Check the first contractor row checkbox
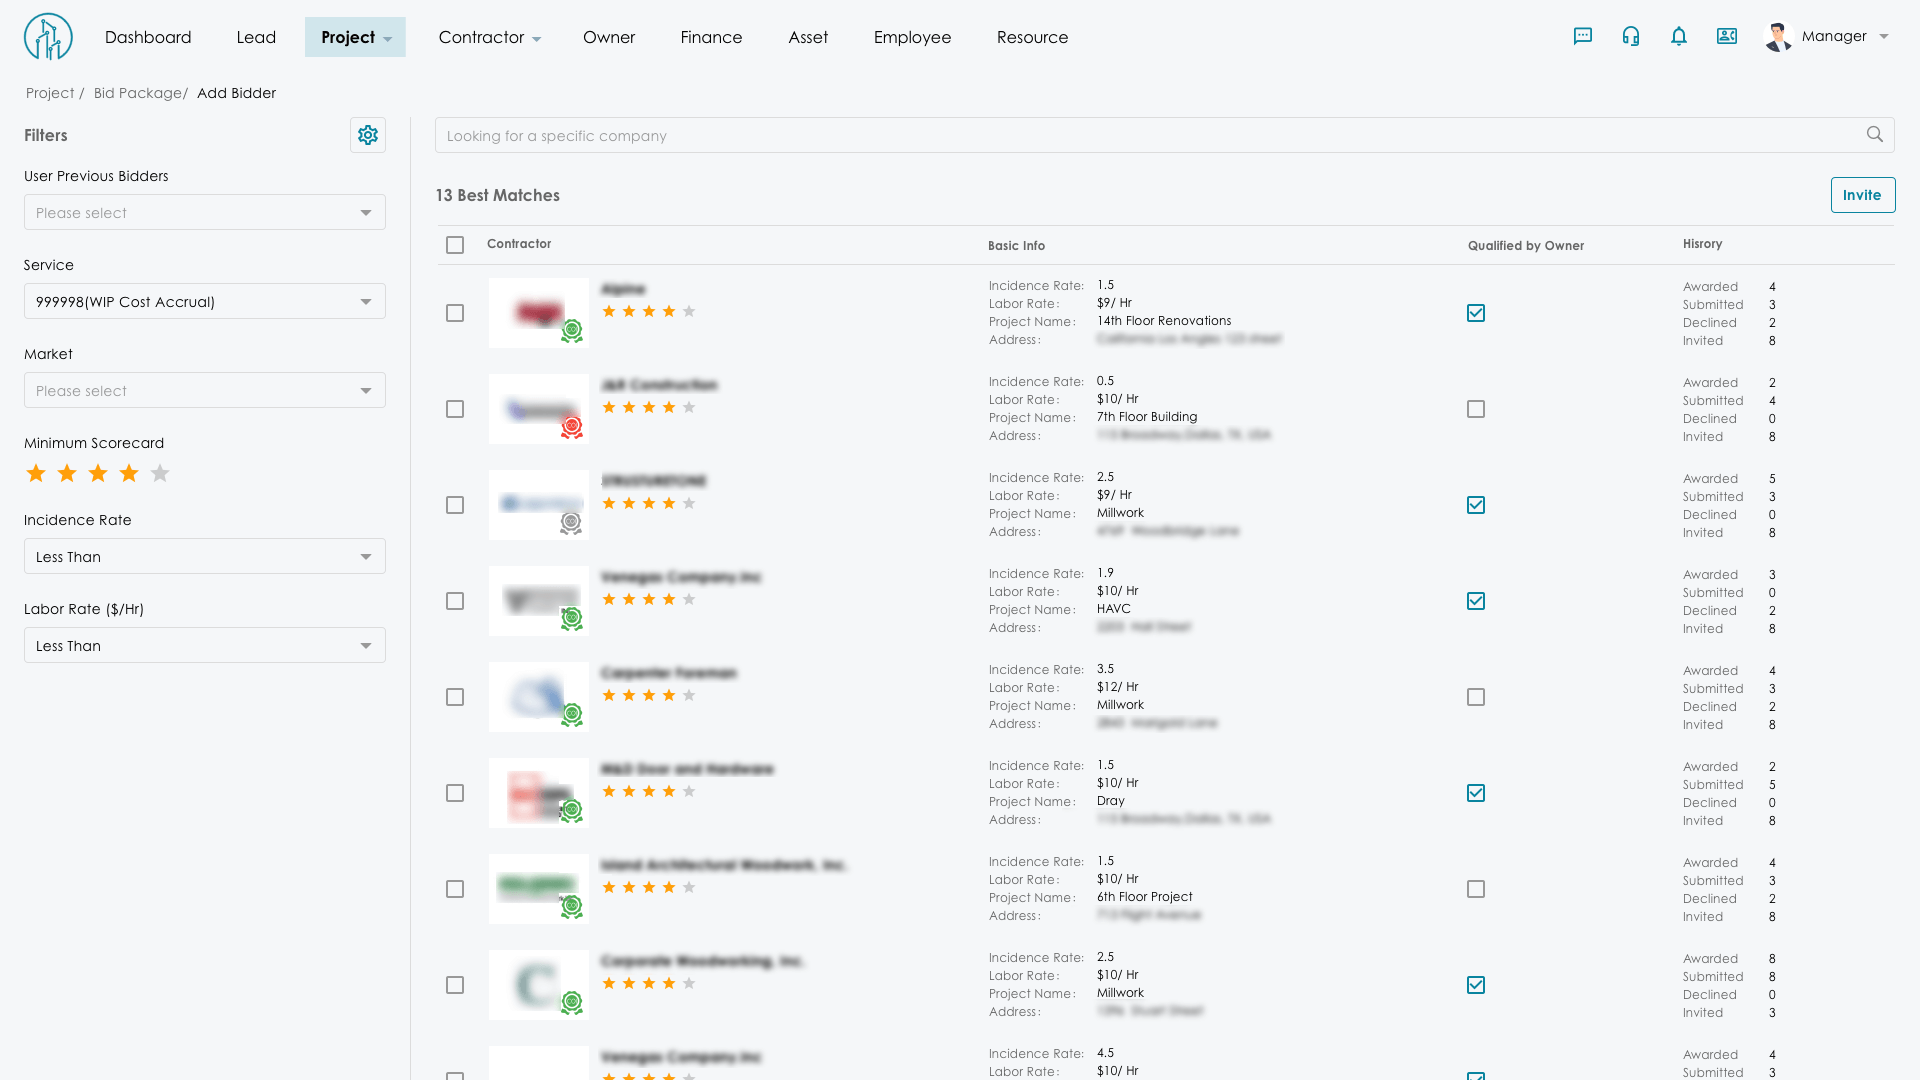This screenshot has height=1080, width=1920. pos(455,313)
